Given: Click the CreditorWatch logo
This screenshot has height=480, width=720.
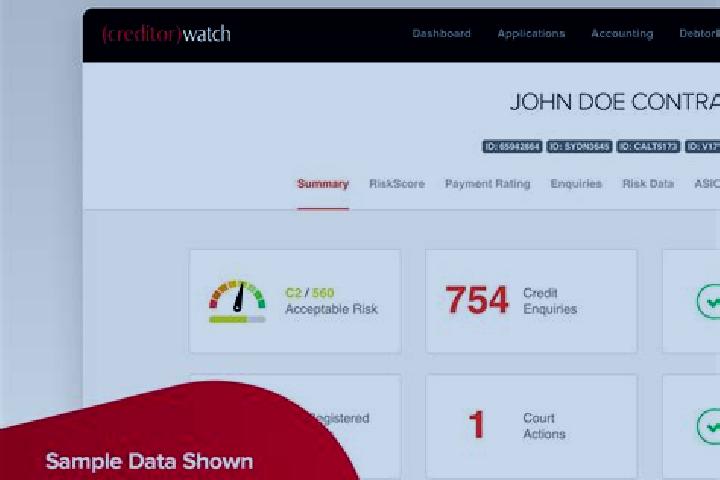Looking at the screenshot, I should pos(166,34).
